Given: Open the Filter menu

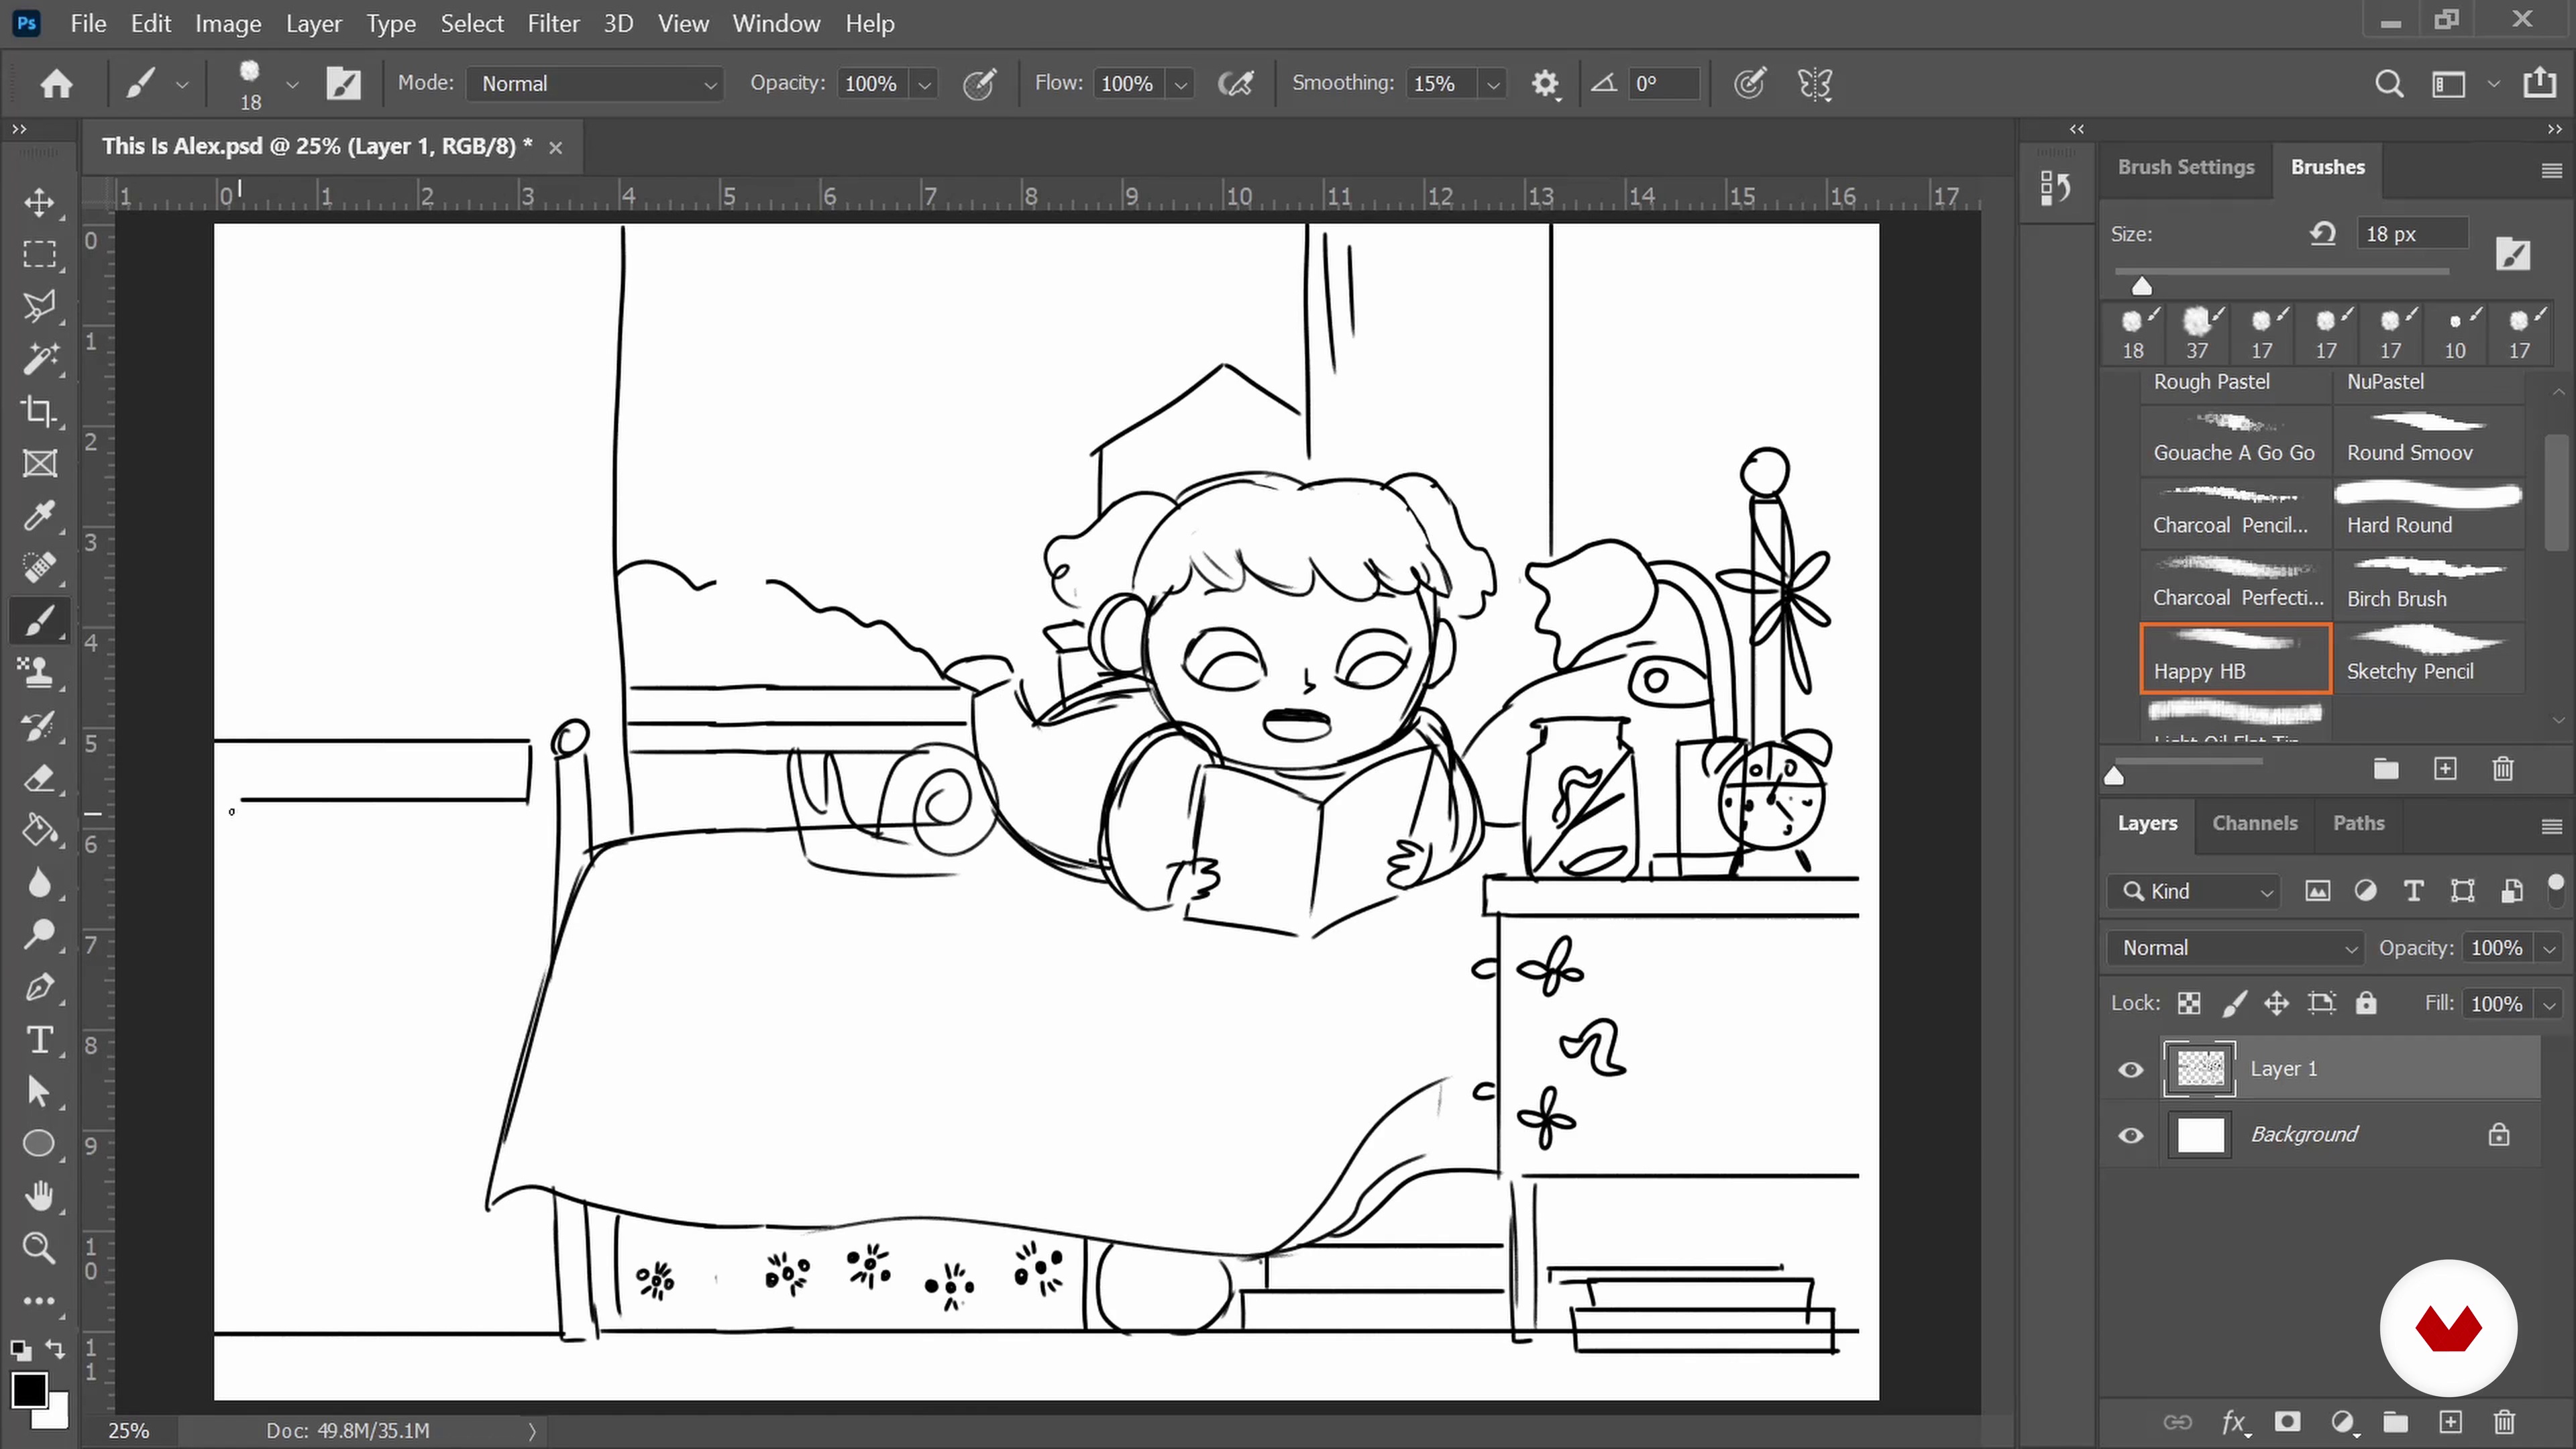Looking at the screenshot, I should tap(553, 23).
